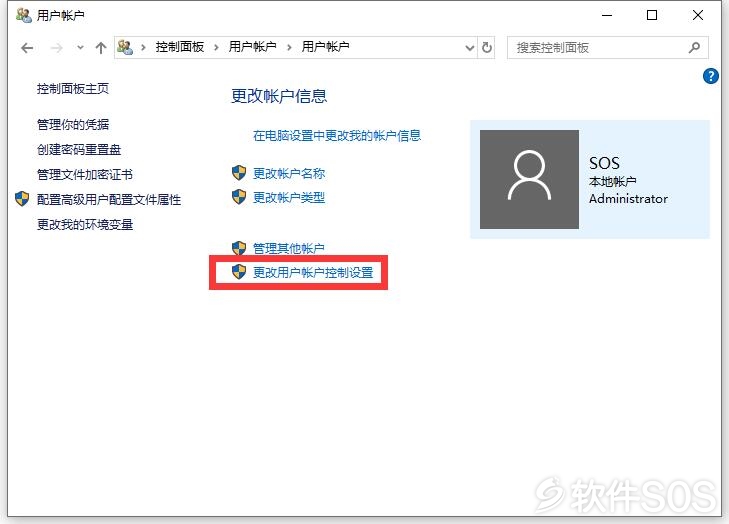Viewport: 729px width, 524px height.
Task: Open 创建密码重置盘
Action: pyautogui.click(x=79, y=150)
